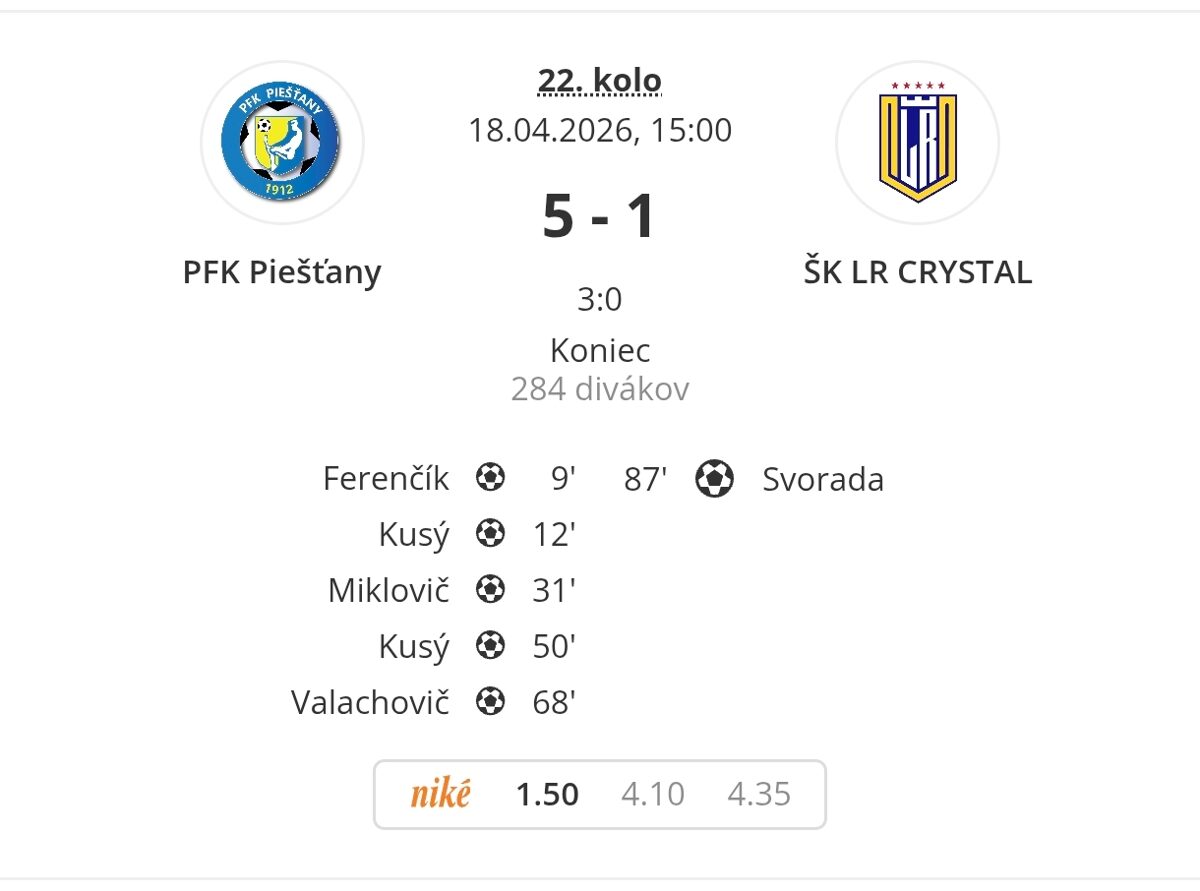The width and height of the screenshot is (1200, 891).
Task: Click the ball icon at 12' Kusý goal
Action: pos(491,534)
